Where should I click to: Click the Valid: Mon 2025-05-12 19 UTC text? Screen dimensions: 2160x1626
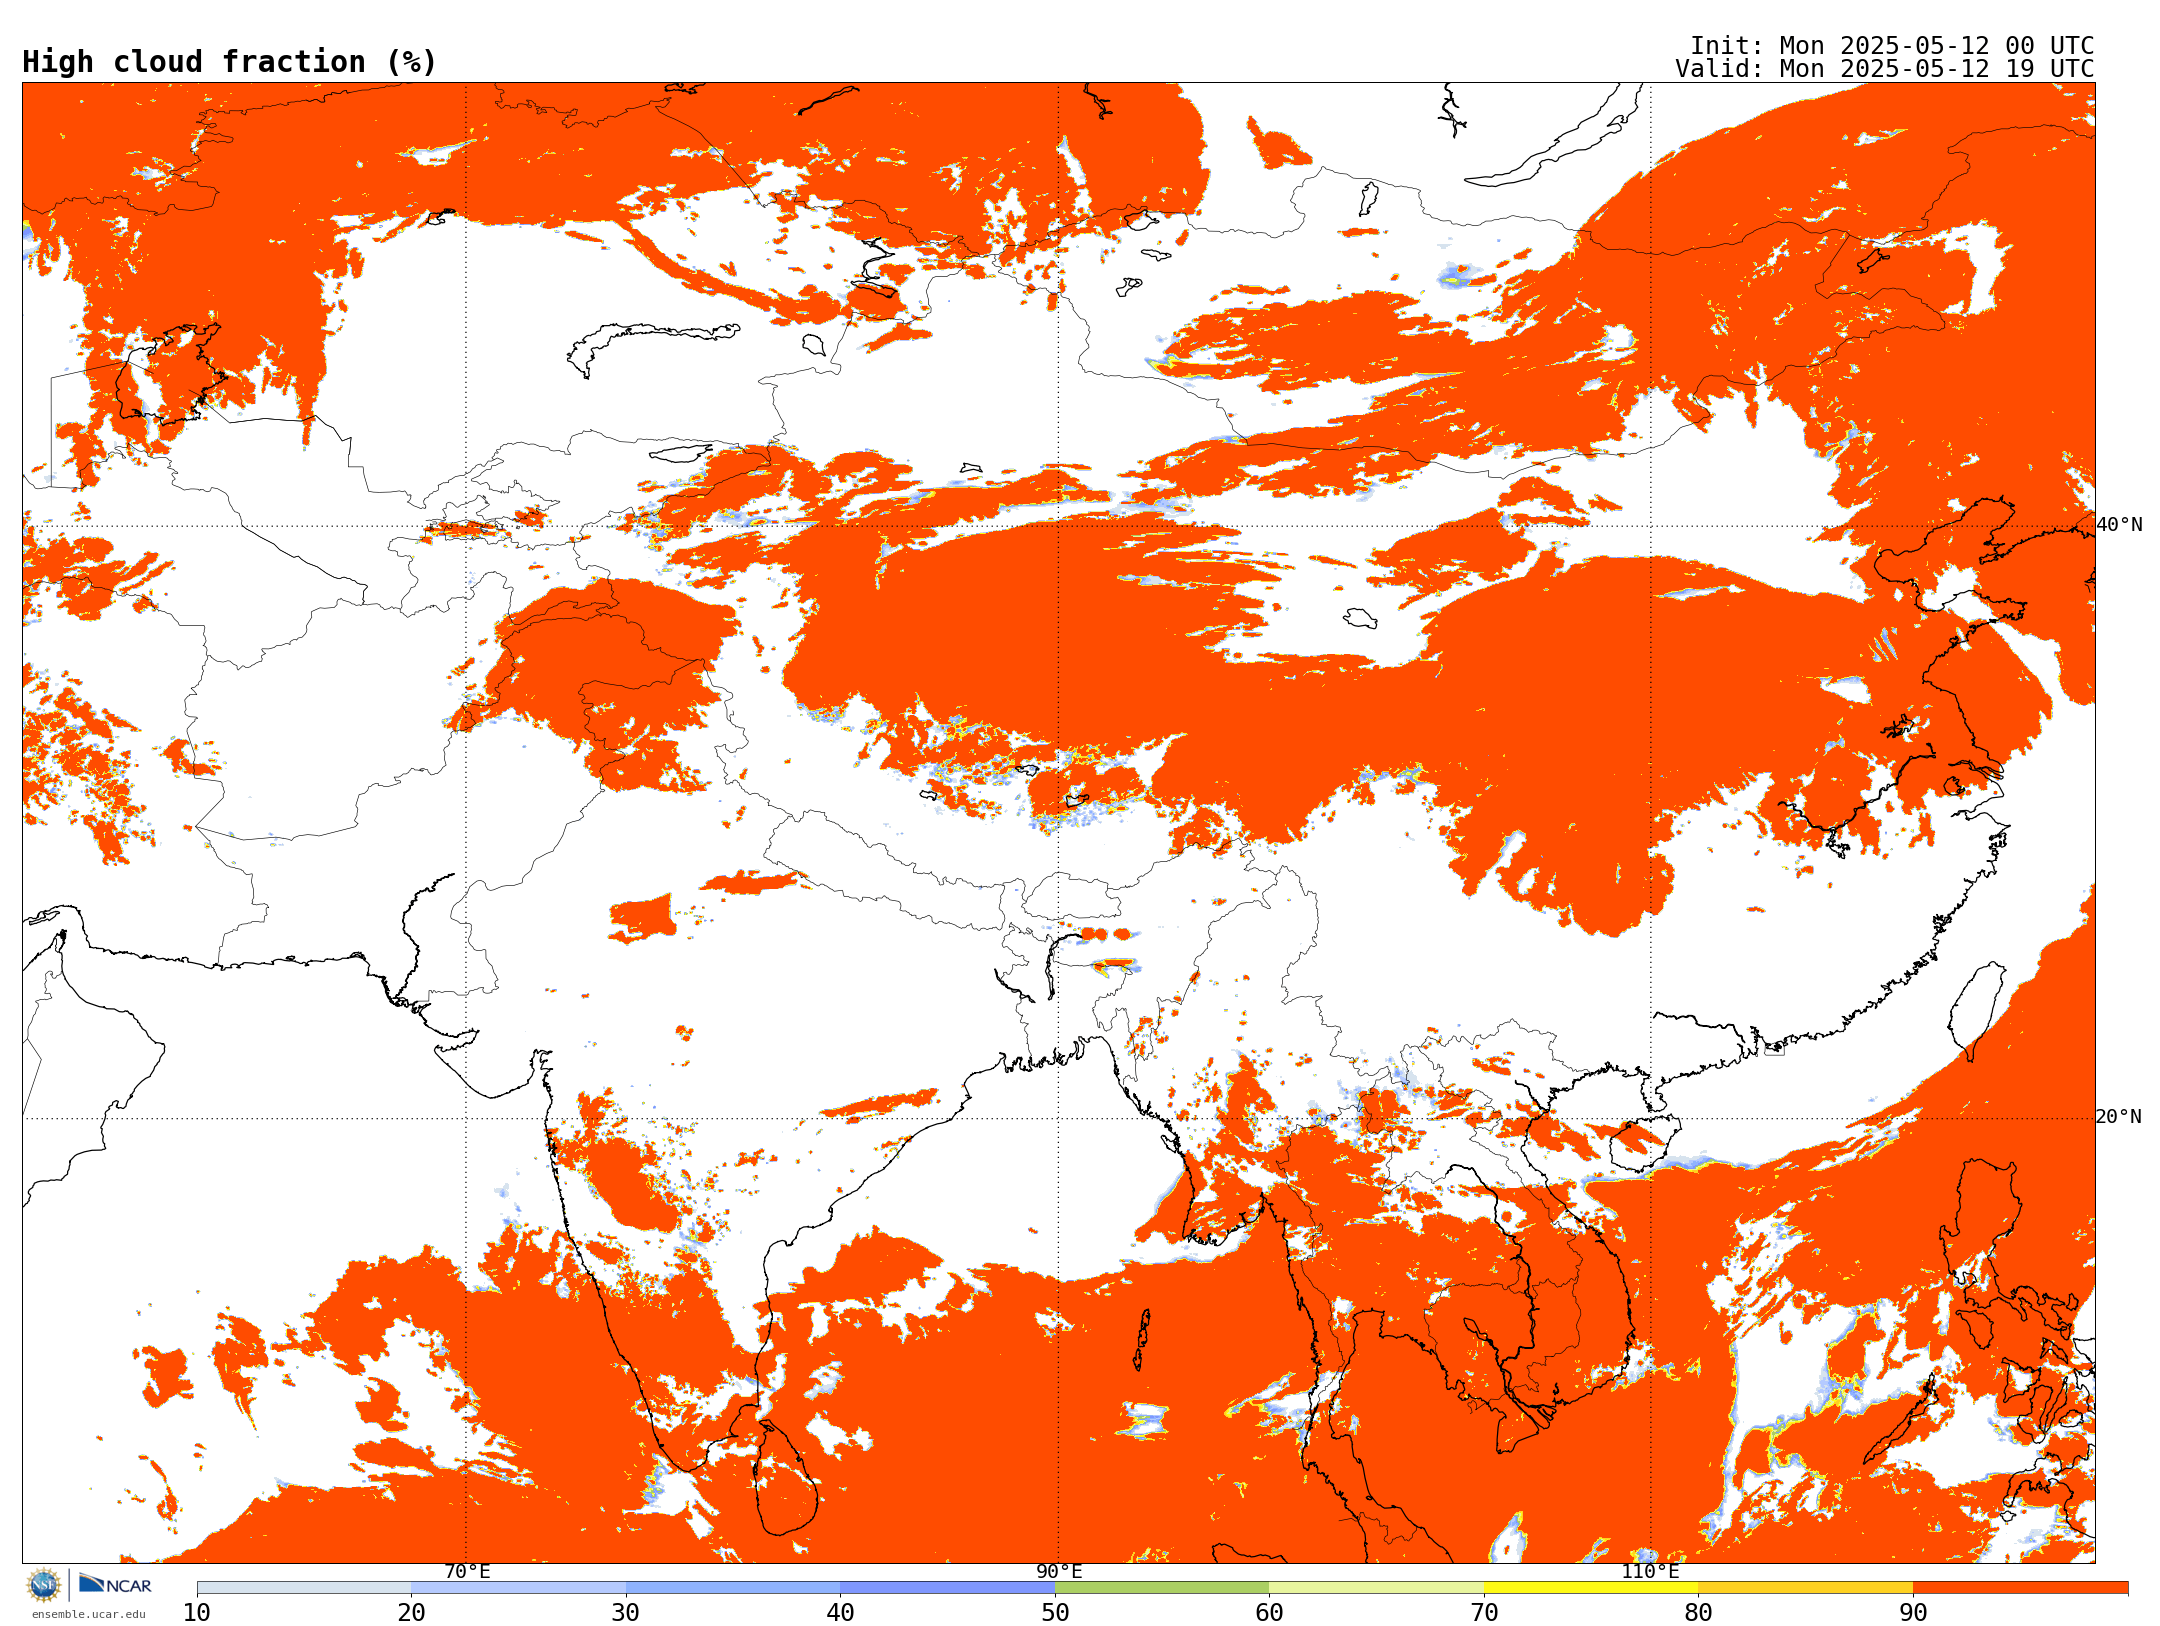click(1885, 69)
